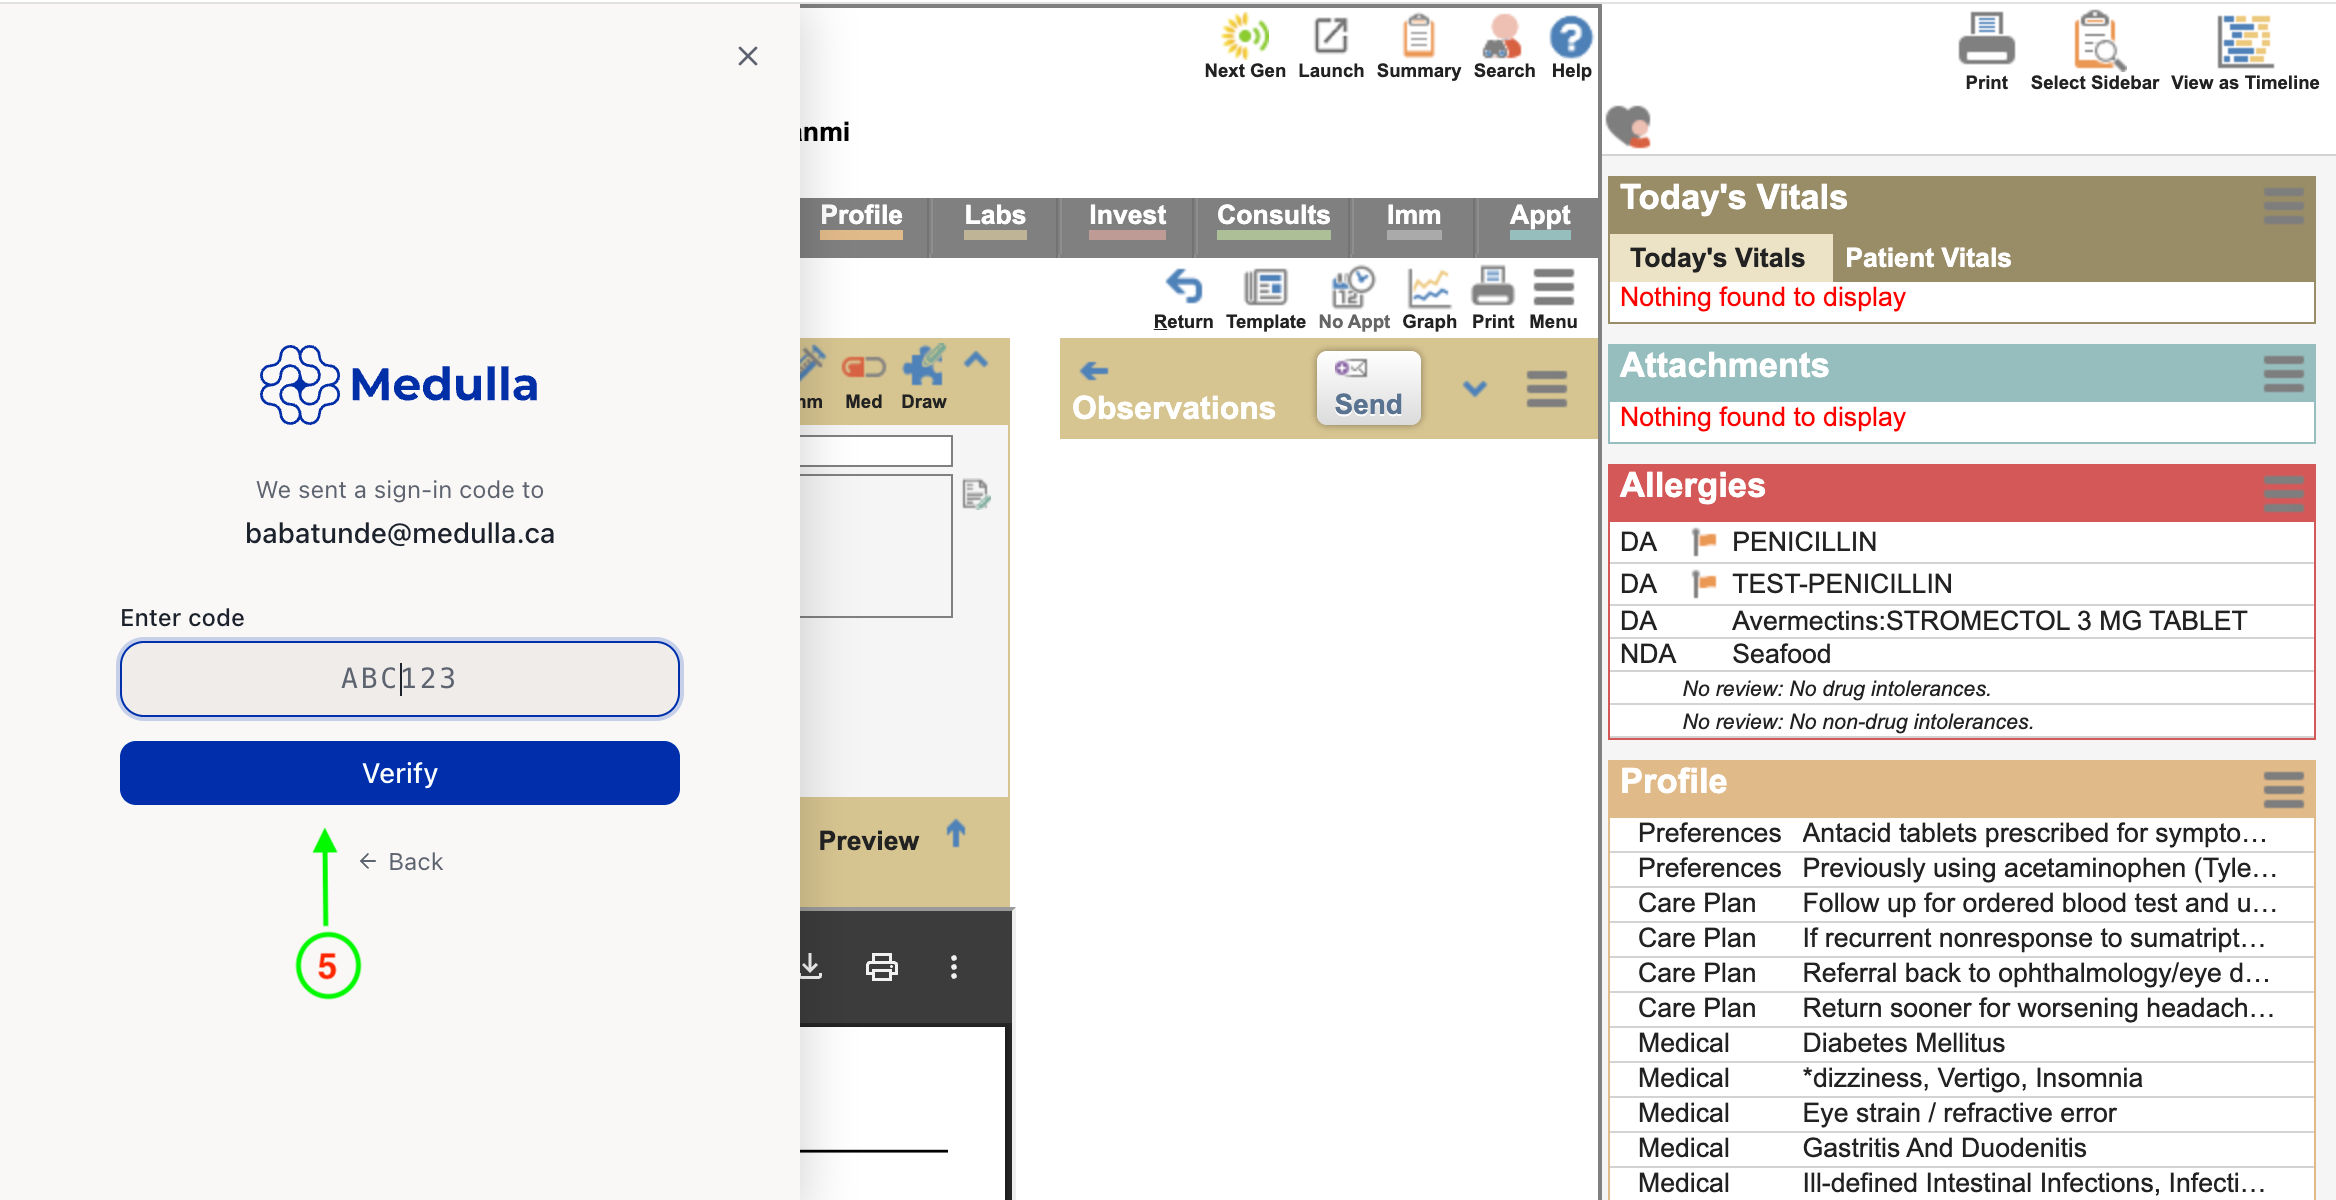Open the Help question-mark icon
Screen dimensions: 2336x1200
(x=1571, y=47)
